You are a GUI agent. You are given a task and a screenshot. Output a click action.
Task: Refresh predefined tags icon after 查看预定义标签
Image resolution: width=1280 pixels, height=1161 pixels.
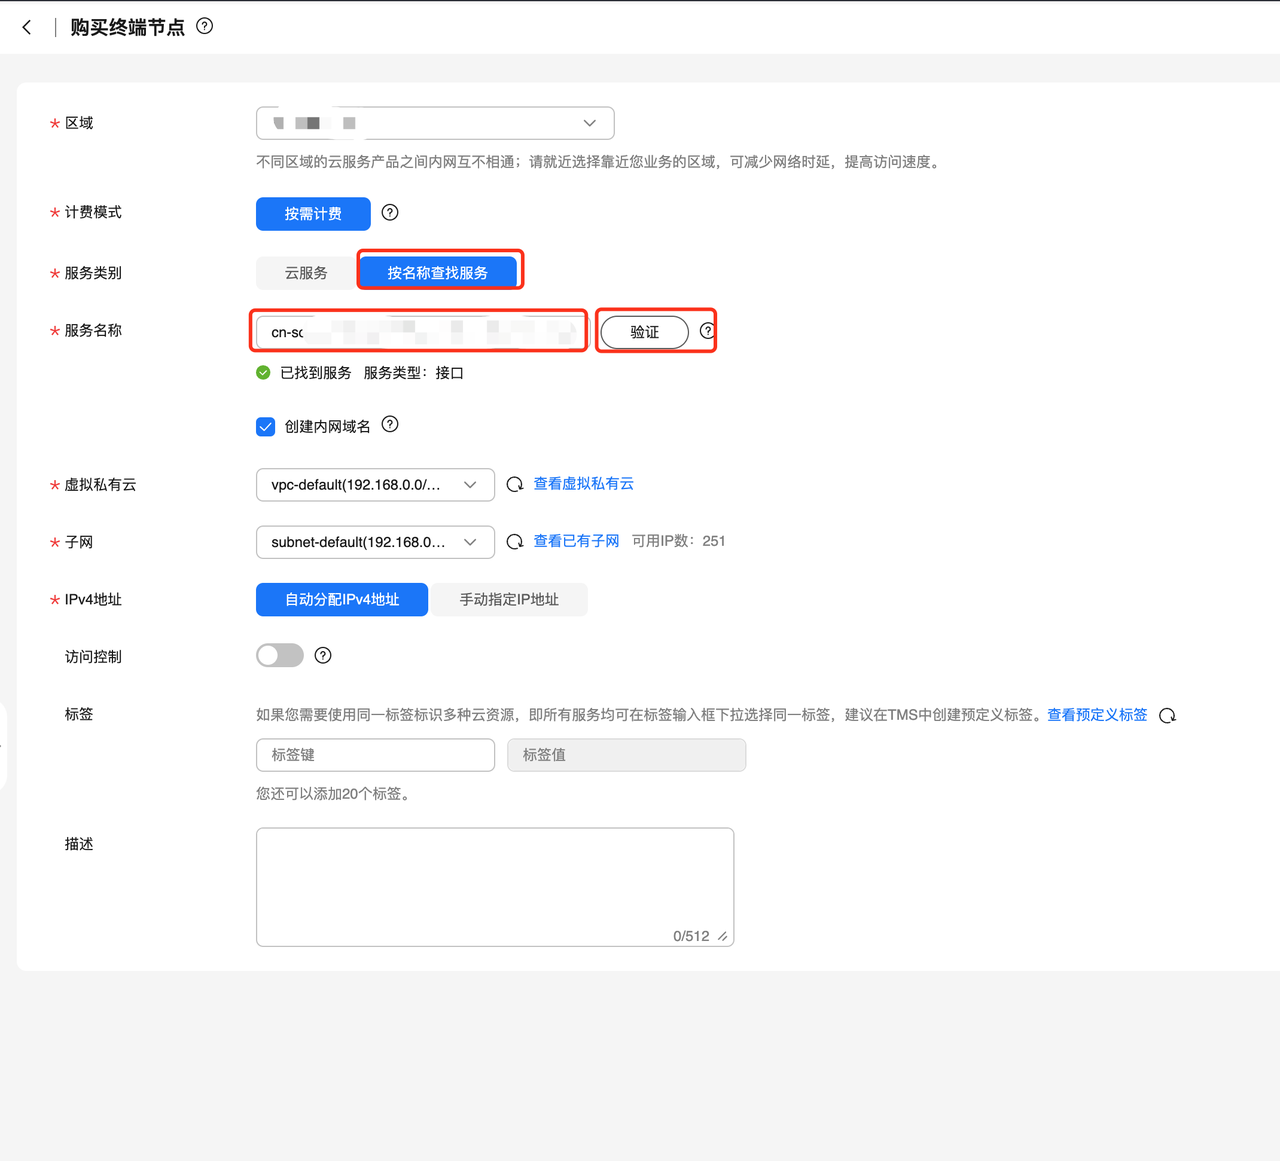(1167, 716)
